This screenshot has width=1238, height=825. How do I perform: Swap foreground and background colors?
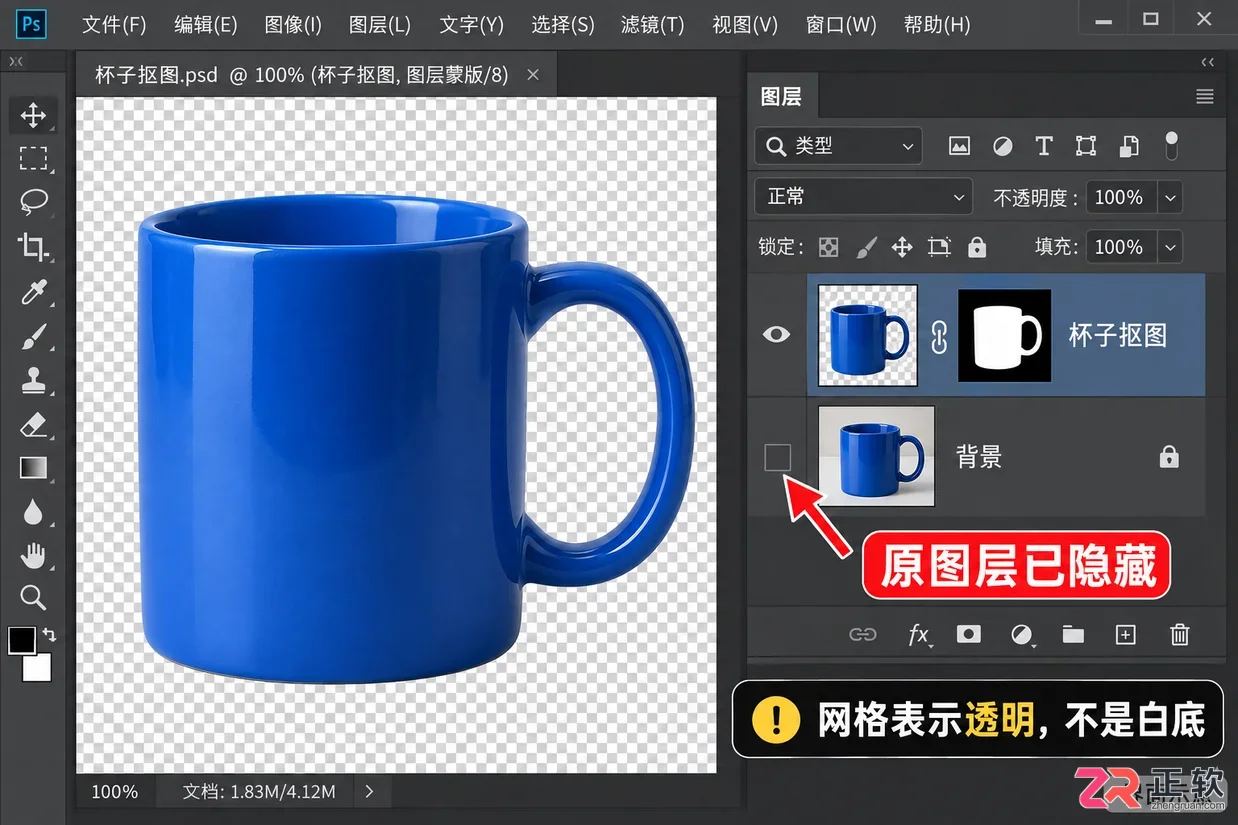click(x=49, y=634)
